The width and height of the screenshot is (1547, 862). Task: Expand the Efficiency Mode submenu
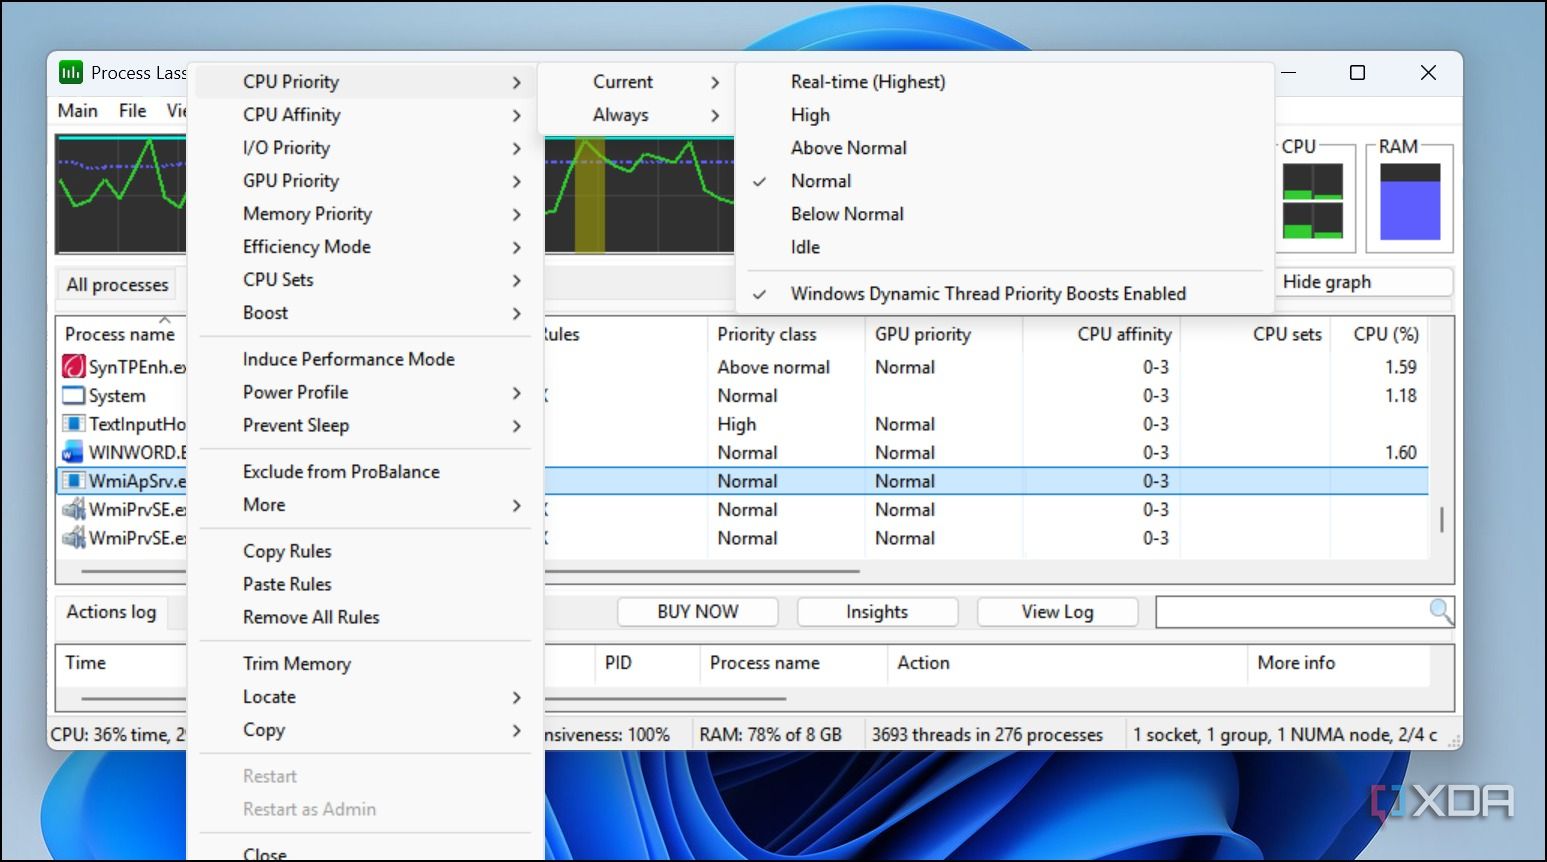click(x=365, y=247)
